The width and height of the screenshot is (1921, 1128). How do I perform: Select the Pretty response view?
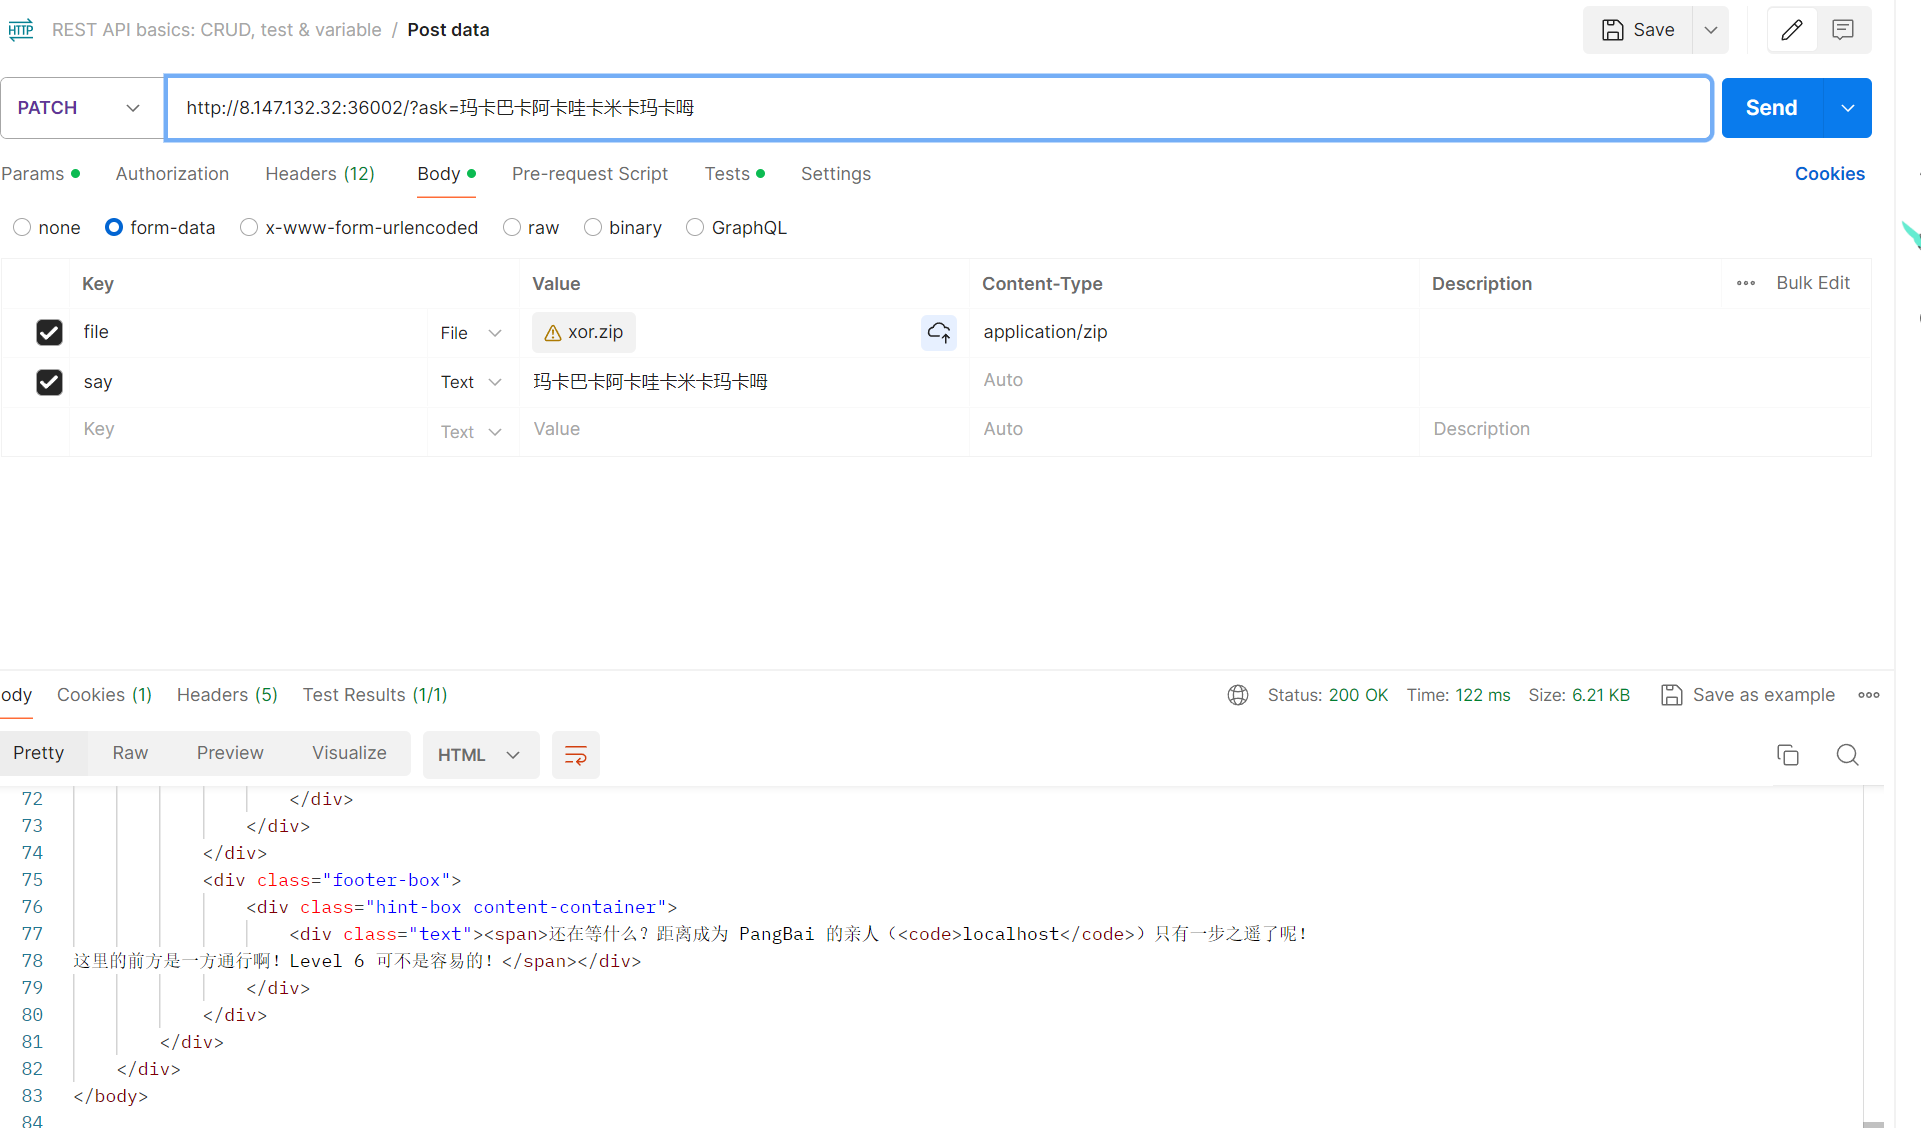tap(39, 753)
